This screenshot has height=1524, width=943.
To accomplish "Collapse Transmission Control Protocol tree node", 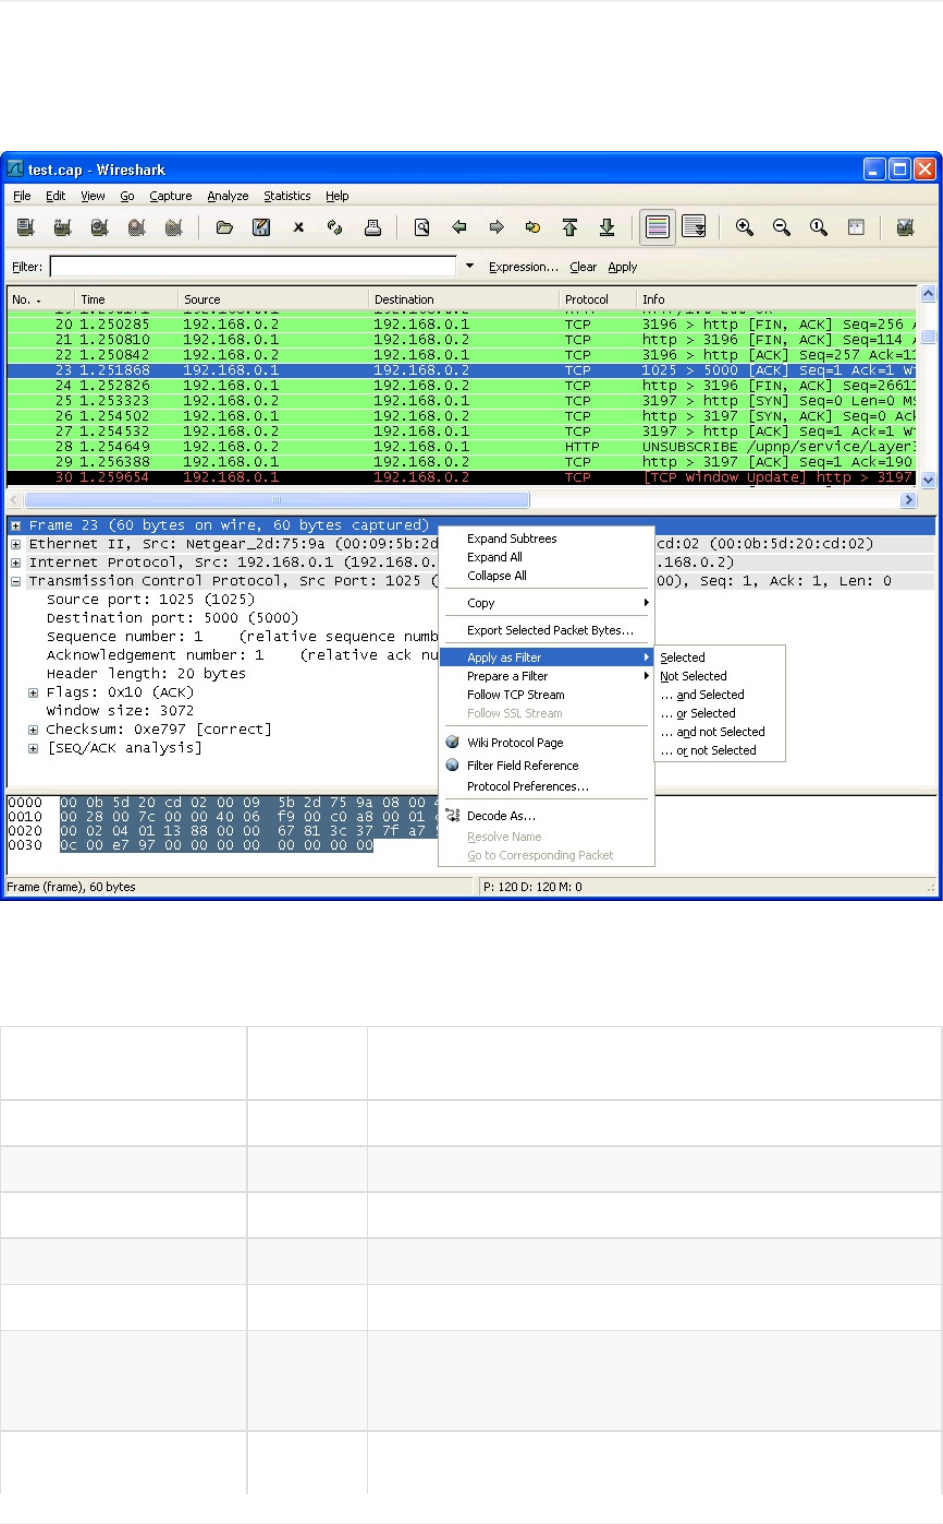I will 16,581.
